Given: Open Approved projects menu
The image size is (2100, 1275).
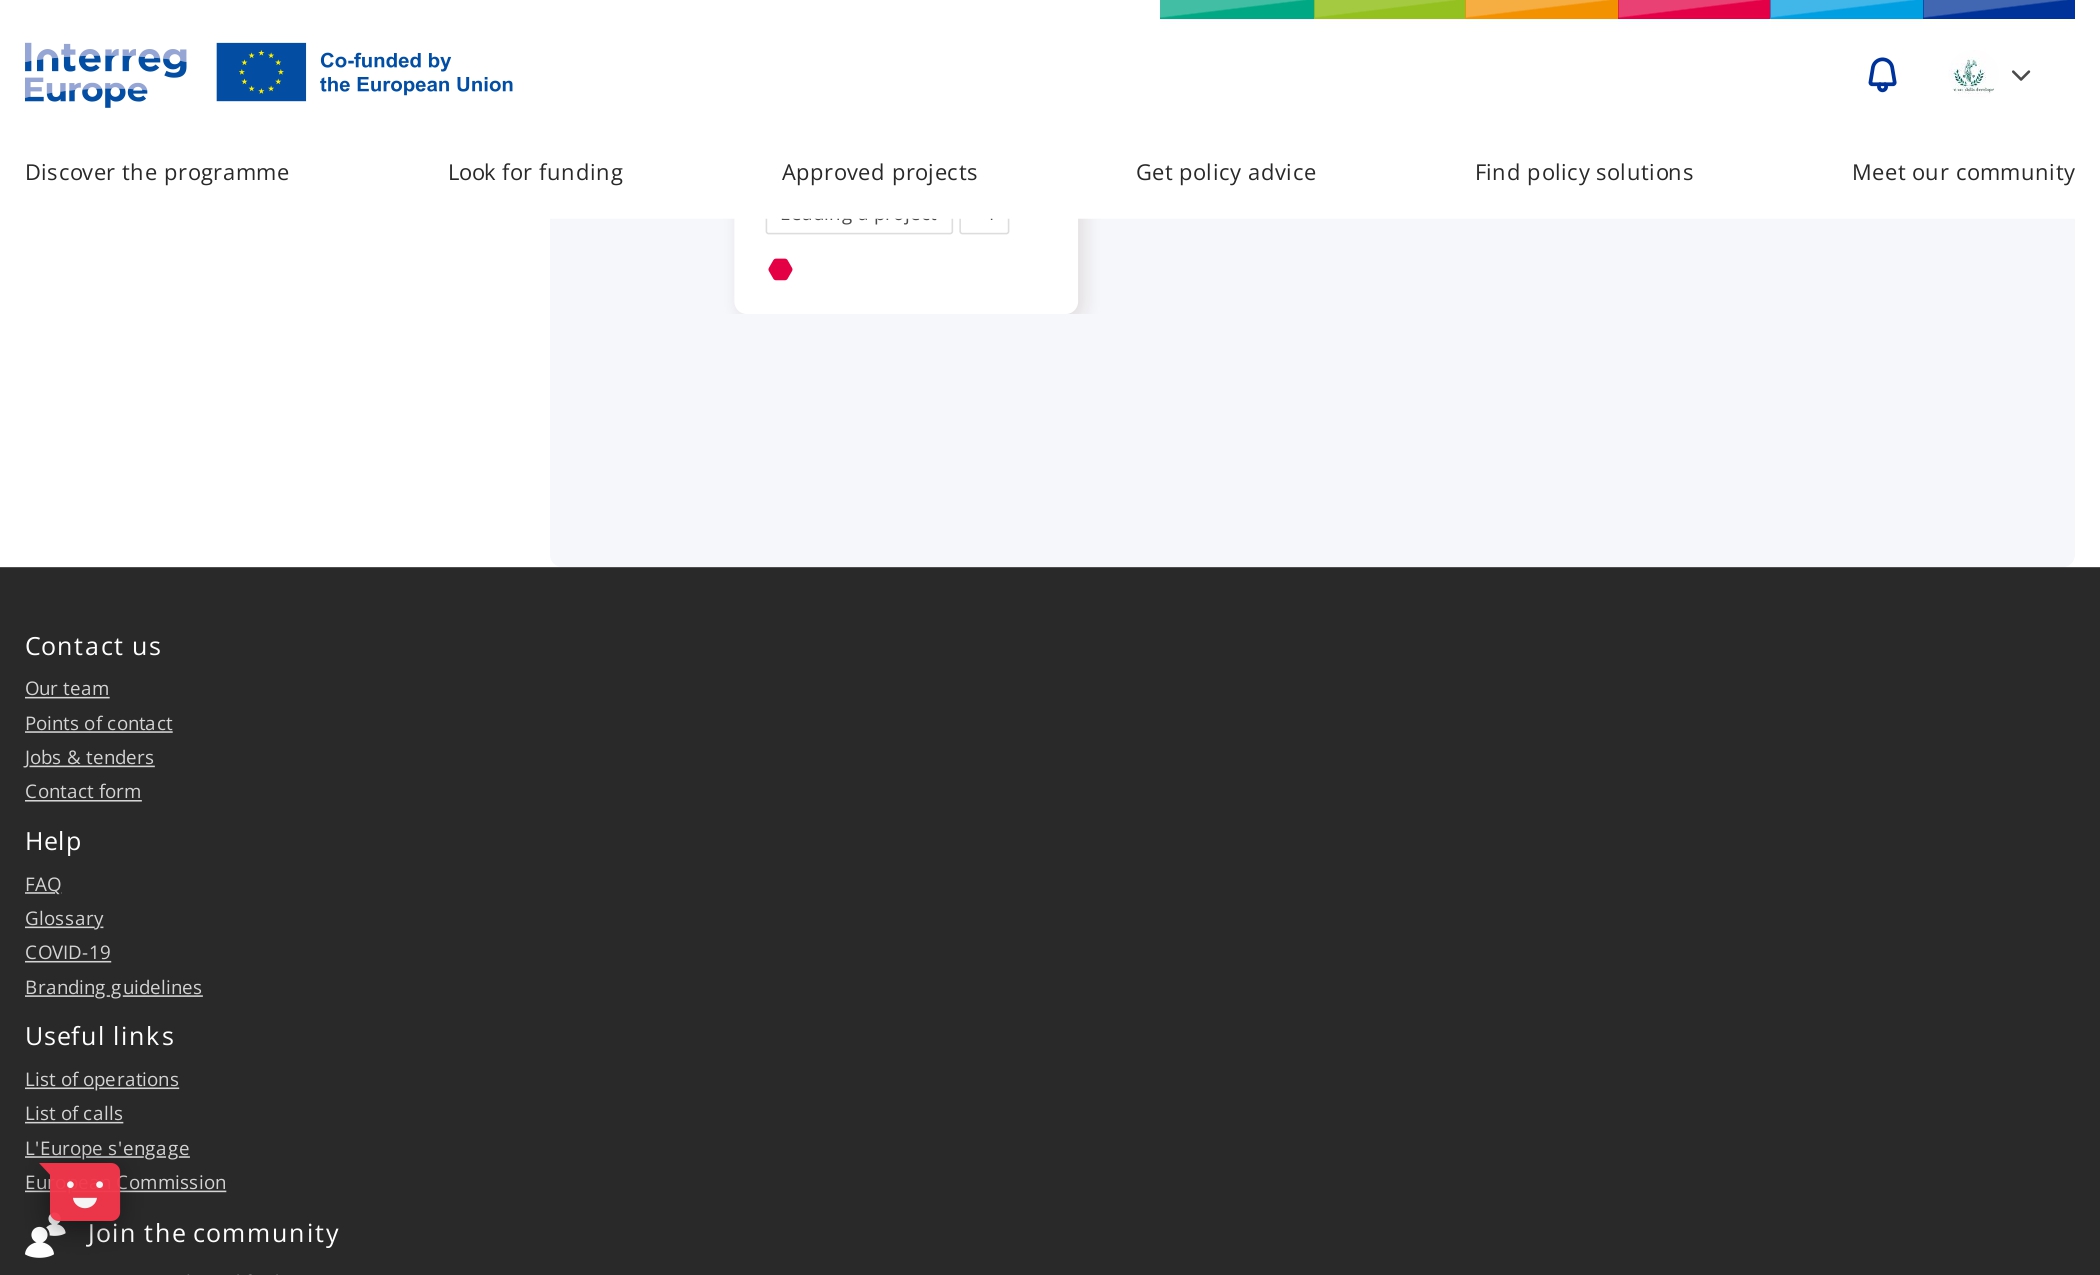Looking at the screenshot, I should coord(879,173).
